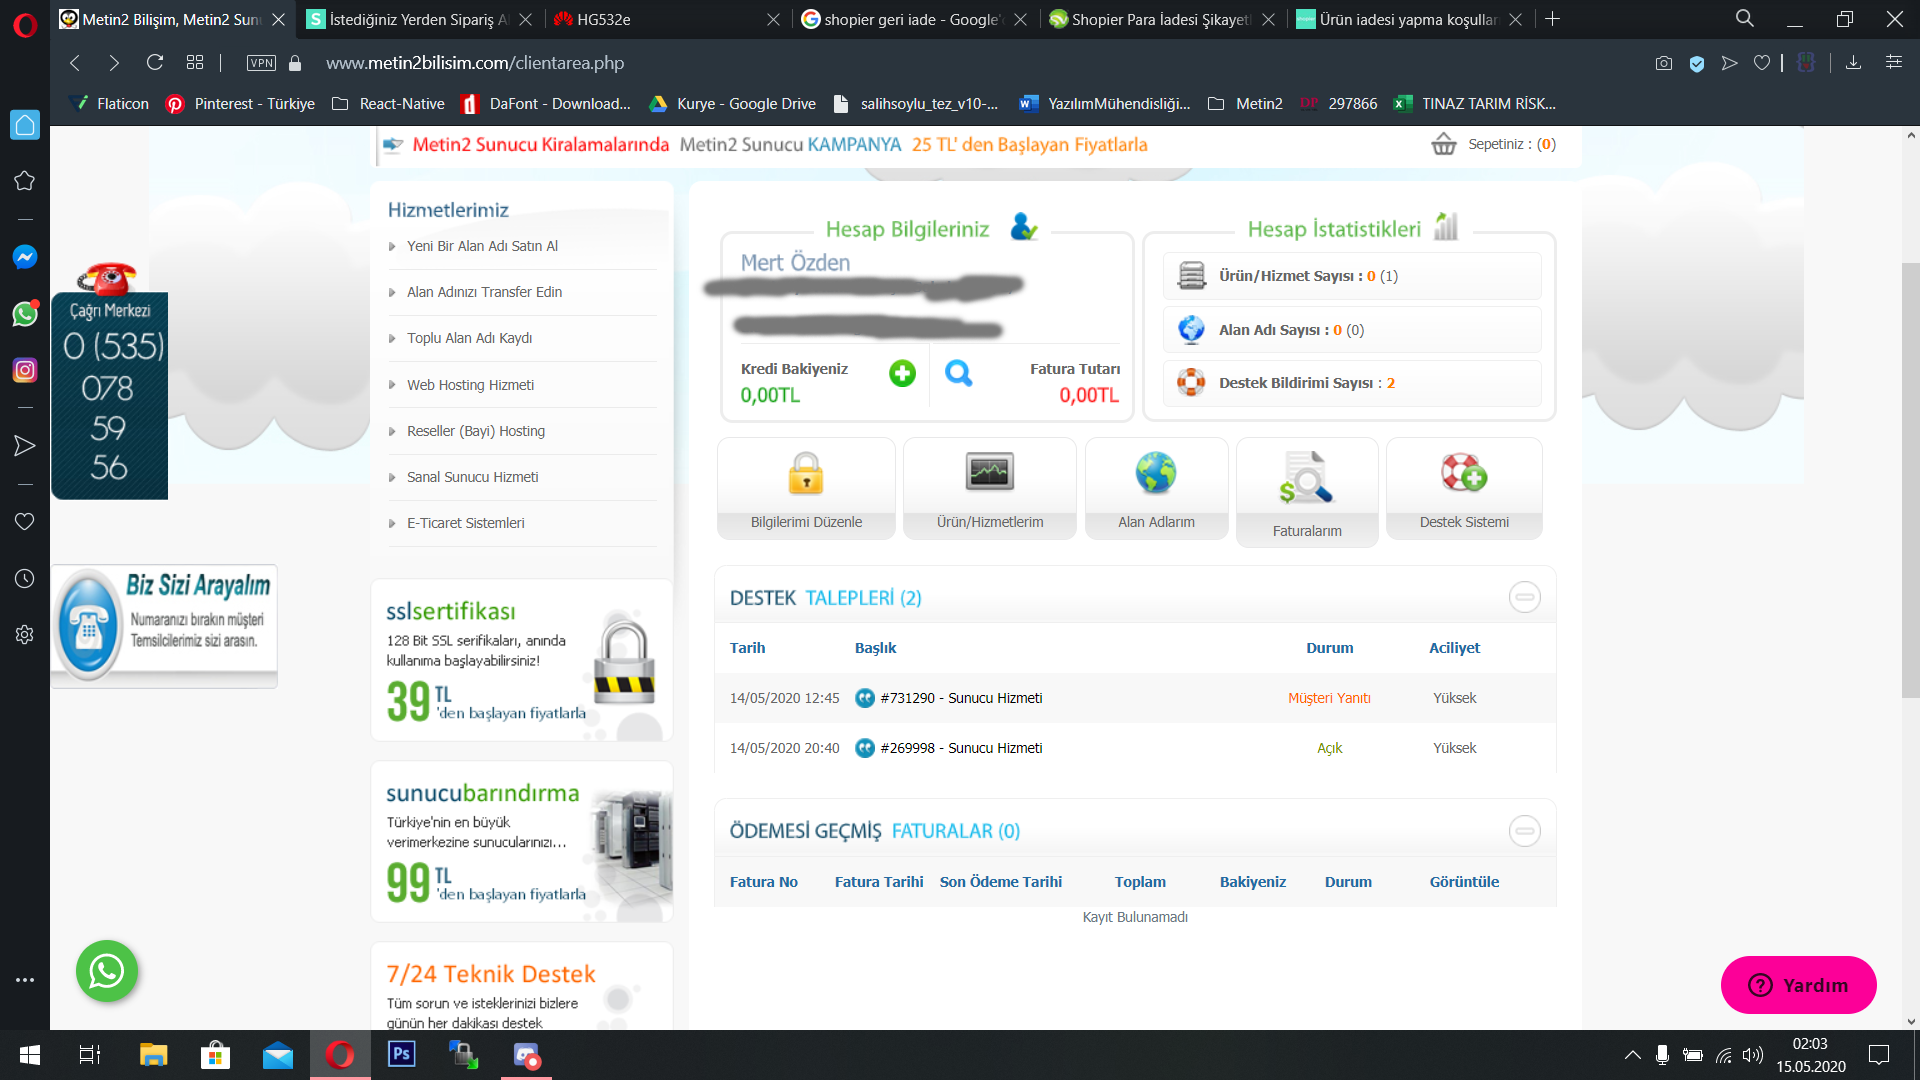The width and height of the screenshot is (1920, 1080).
Task: Add page to bookmarks heart icon
Action: pos(1762,63)
